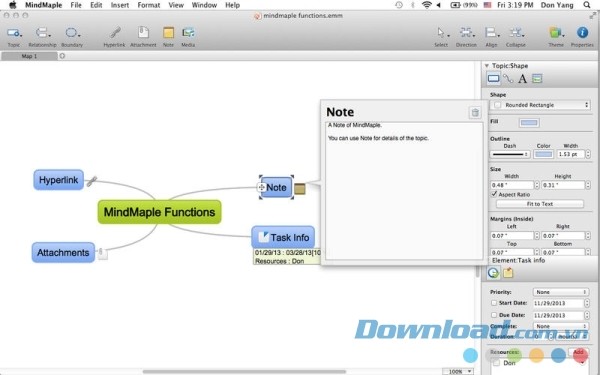Screen dimensions: 600x375
Task: Click the Fit to Text button
Action: coord(540,204)
